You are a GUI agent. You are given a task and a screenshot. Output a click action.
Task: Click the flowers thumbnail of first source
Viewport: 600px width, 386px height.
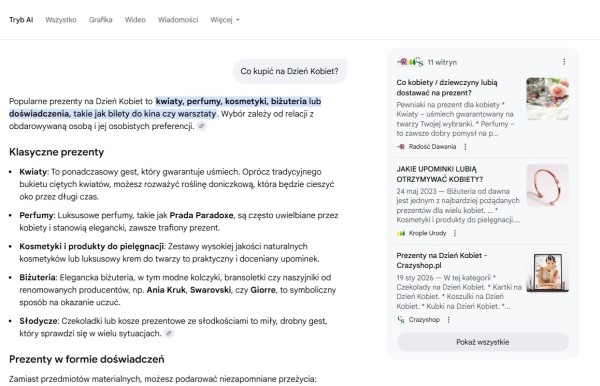click(x=547, y=99)
